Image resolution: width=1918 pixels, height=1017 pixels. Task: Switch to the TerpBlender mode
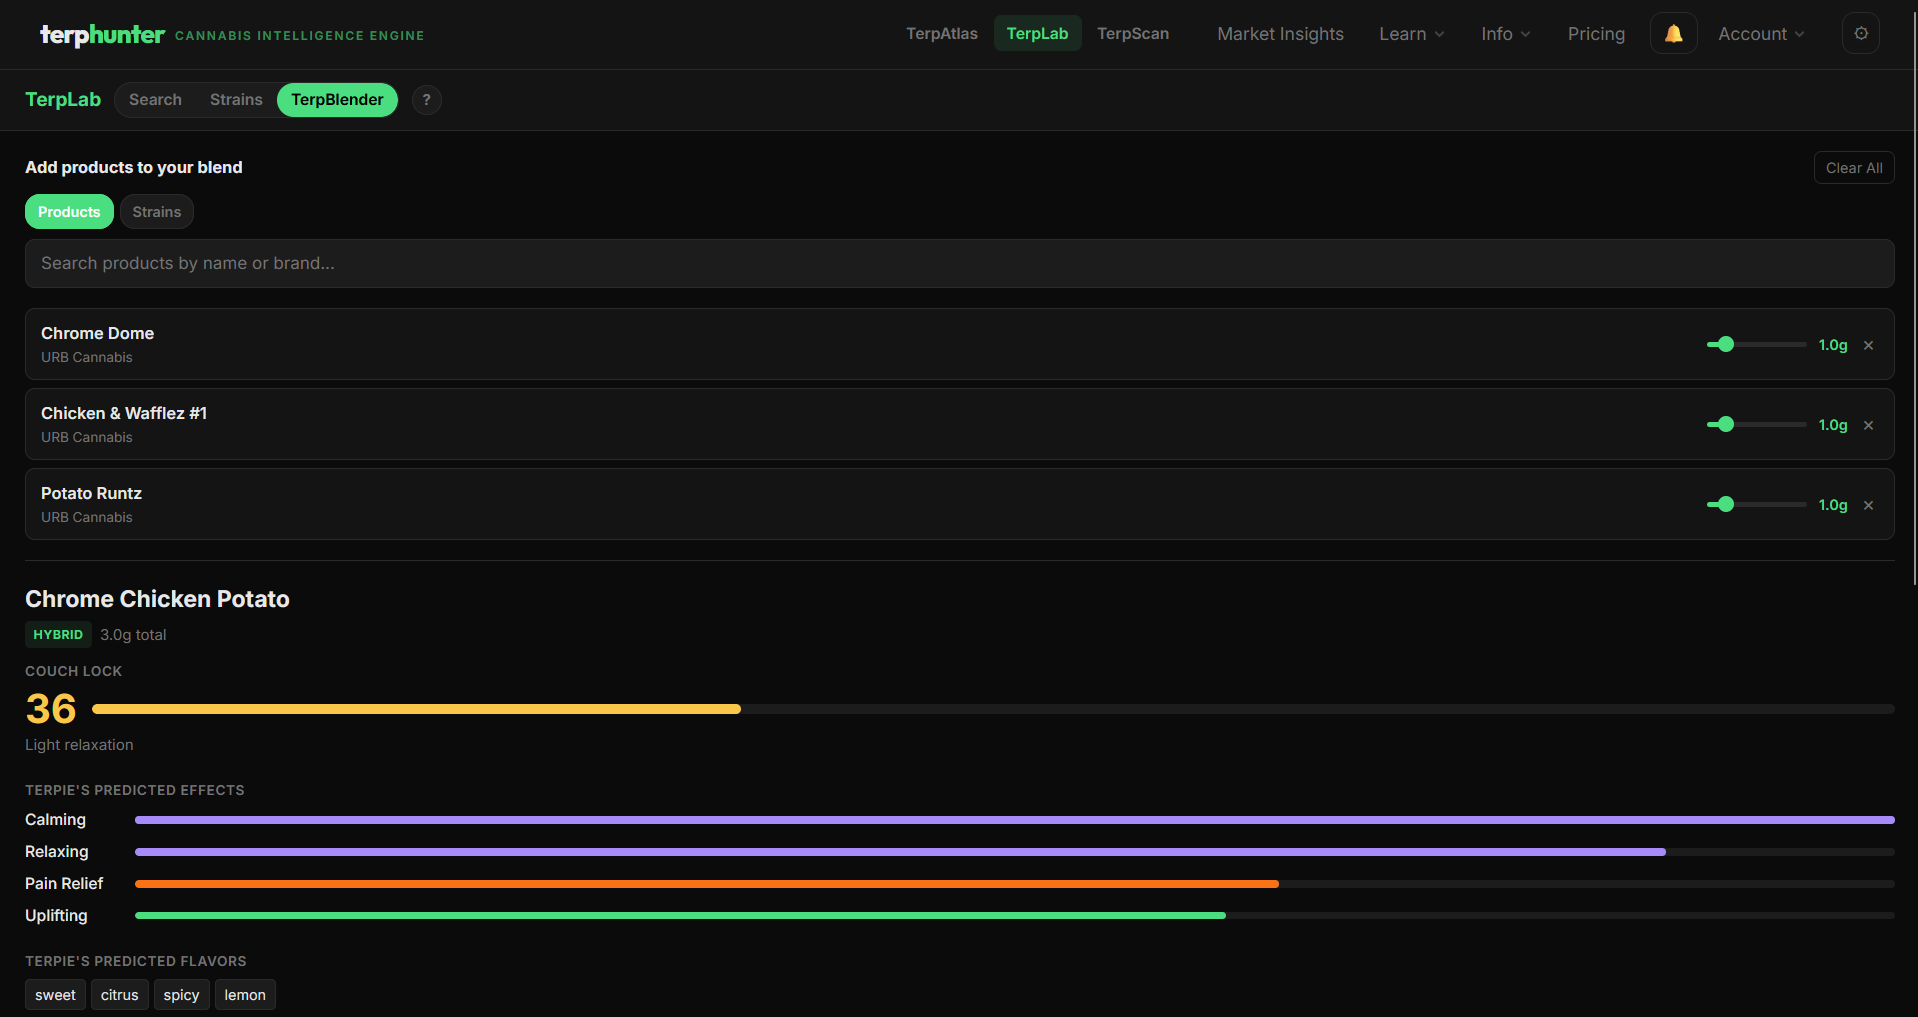click(337, 100)
